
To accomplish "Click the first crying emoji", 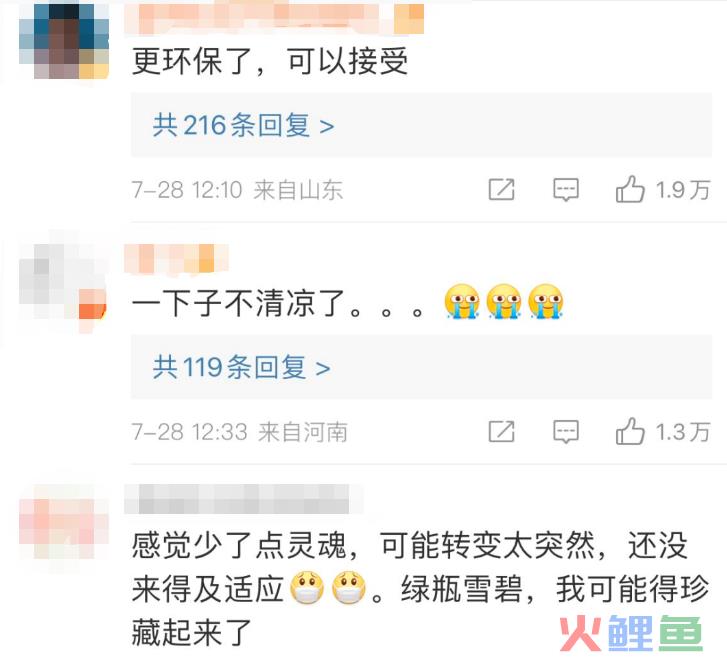I will (x=461, y=301).
